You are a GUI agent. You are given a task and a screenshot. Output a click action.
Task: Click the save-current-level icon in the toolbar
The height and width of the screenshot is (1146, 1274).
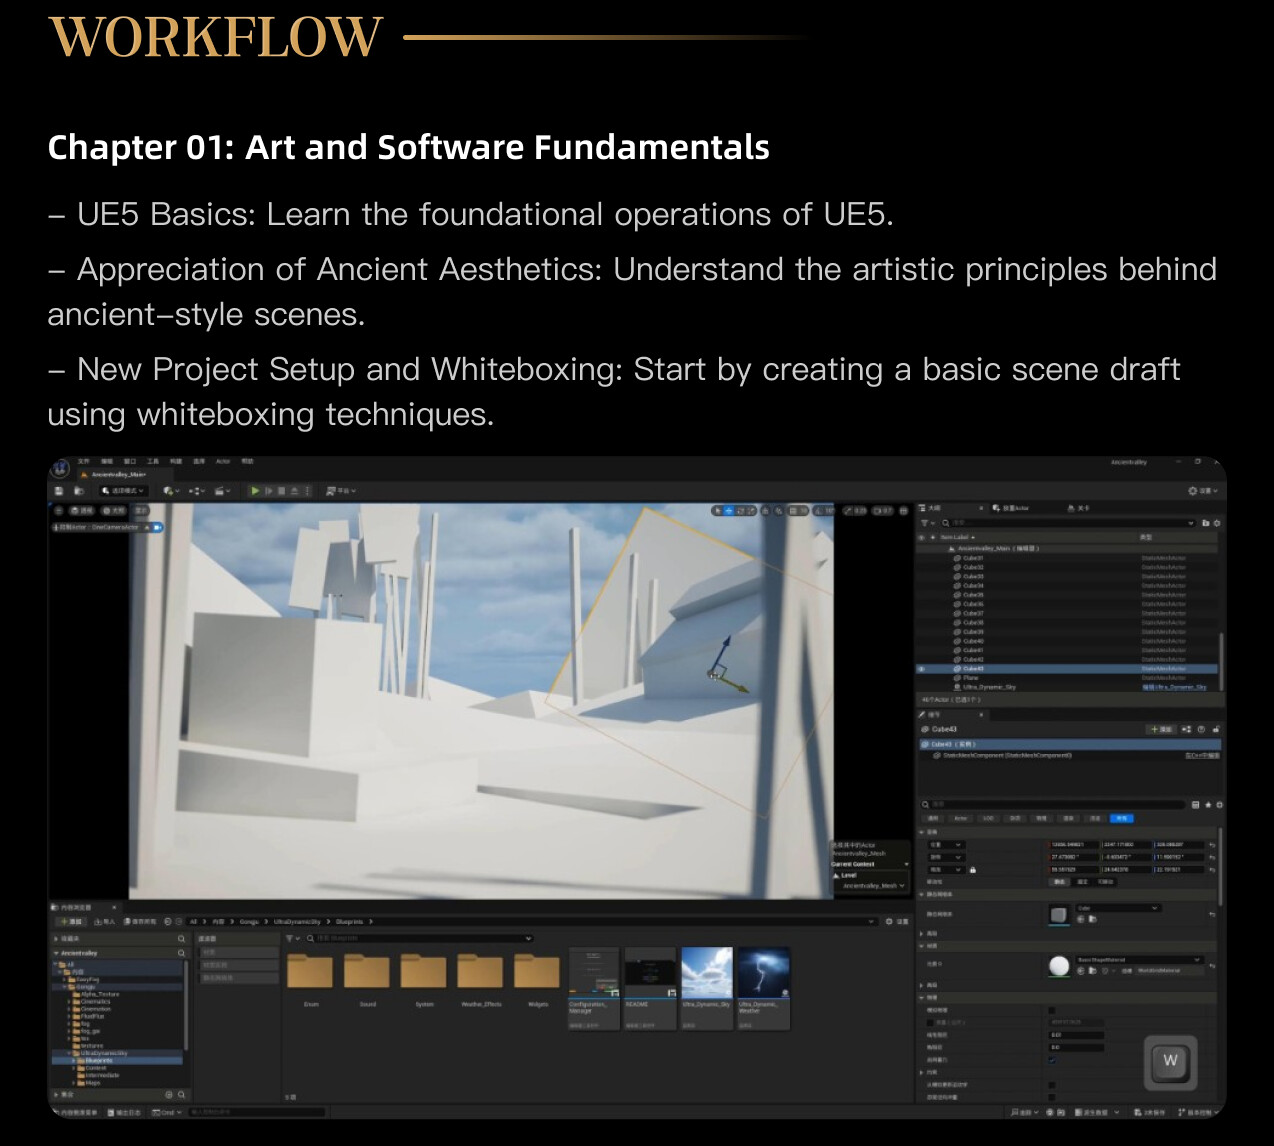pos(58,491)
